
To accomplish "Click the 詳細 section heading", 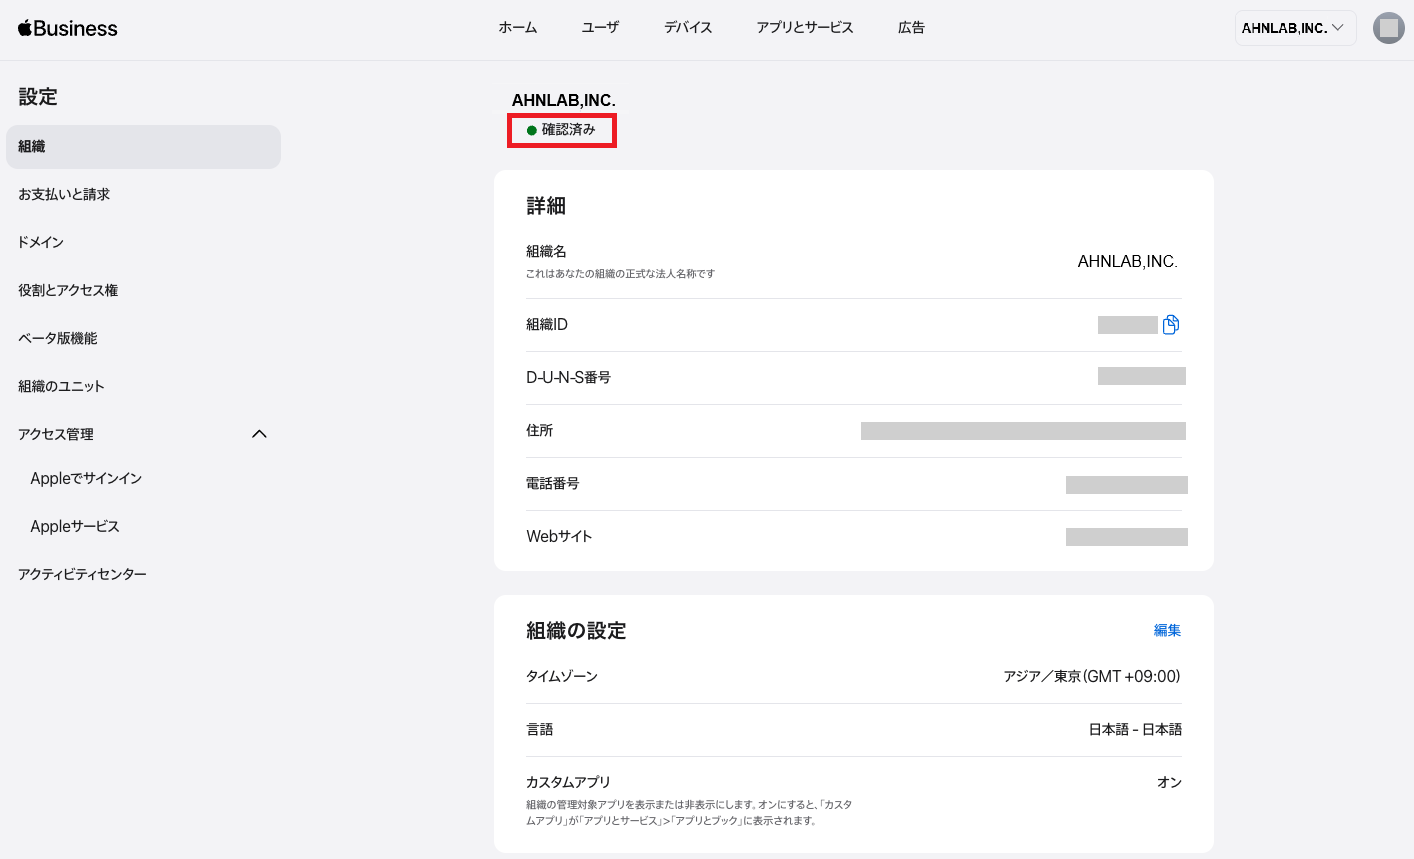I will pos(546,206).
